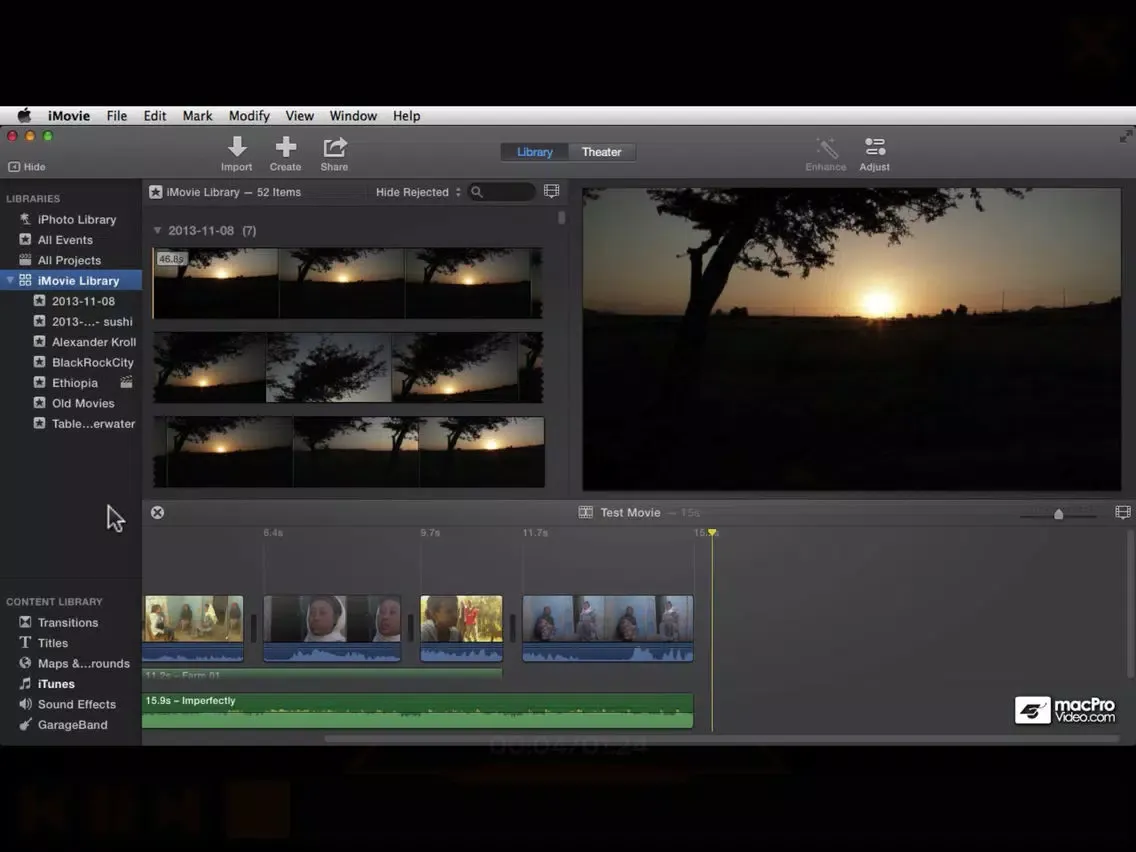Image resolution: width=1136 pixels, height=852 pixels.
Task: Open the Mark menu
Action: [197, 116]
